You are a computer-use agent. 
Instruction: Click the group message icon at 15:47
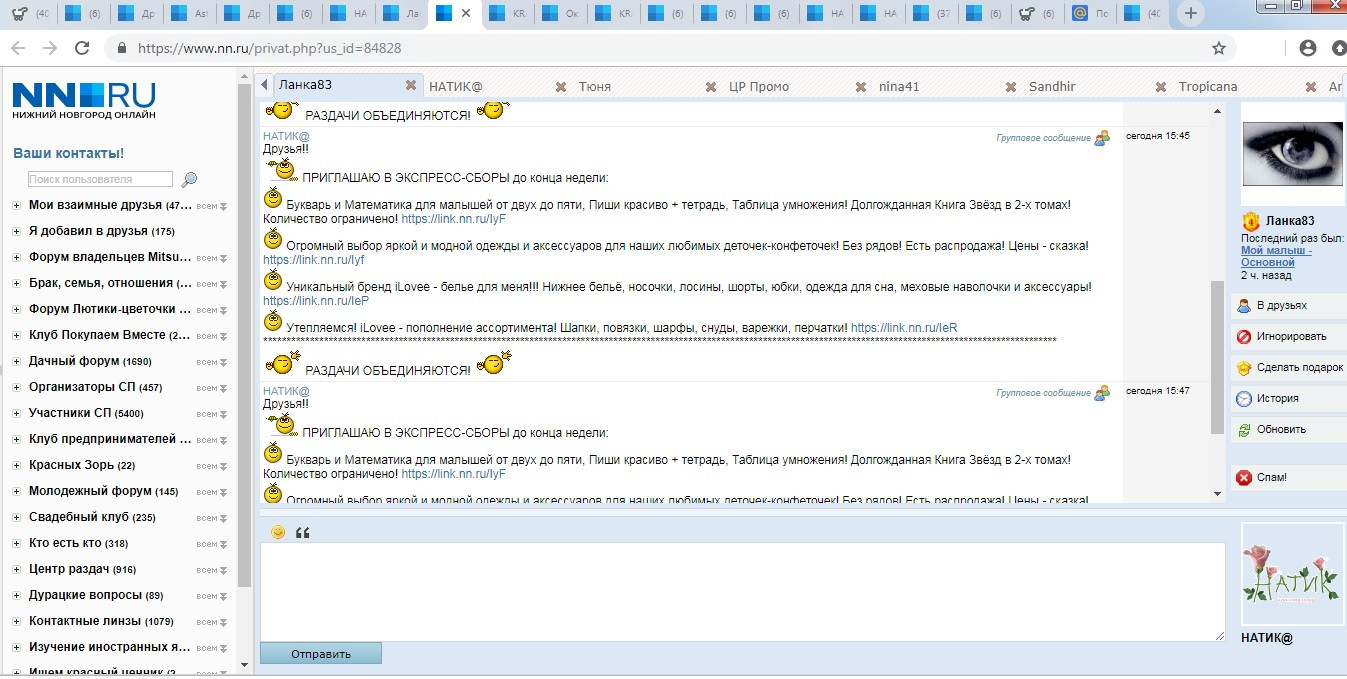tap(1102, 393)
